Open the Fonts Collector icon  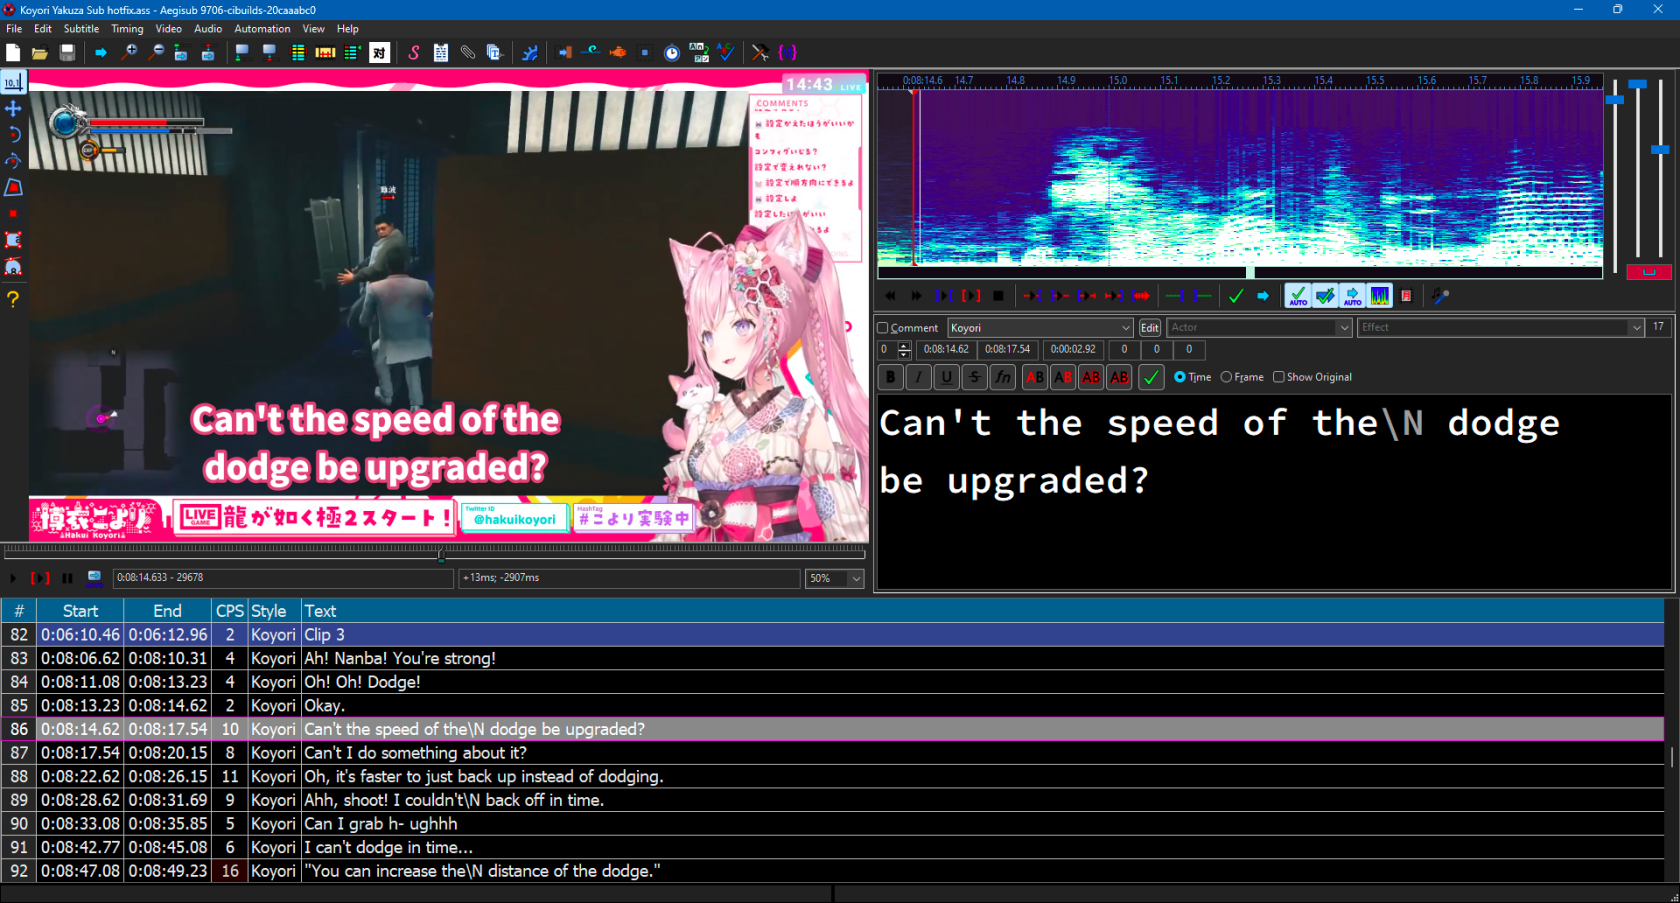pyautogui.click(x=494, y=53)
